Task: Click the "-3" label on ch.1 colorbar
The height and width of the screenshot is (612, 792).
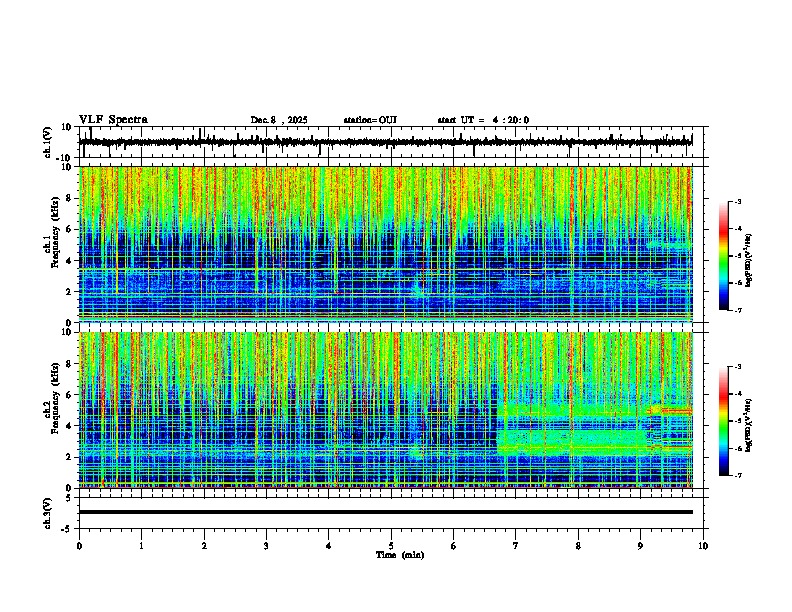Action: [x=737, y=201]
